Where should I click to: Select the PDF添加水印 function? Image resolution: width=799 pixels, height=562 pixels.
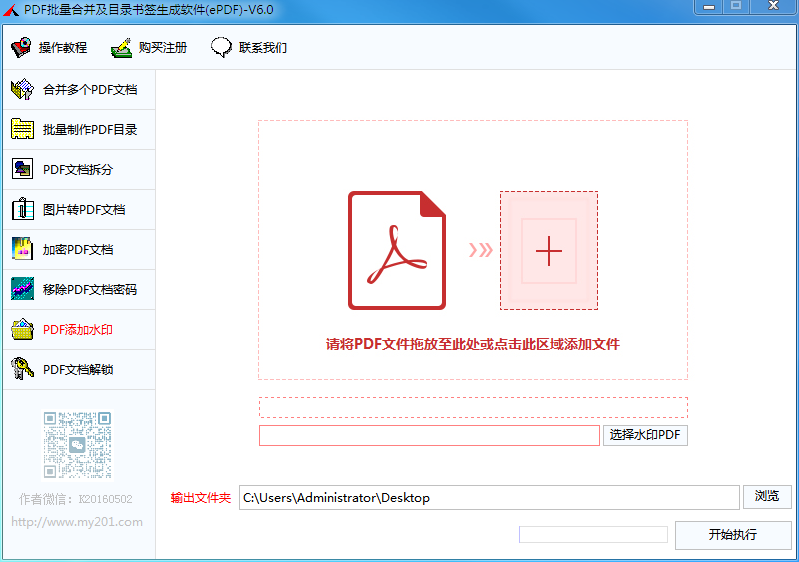(x=79, y=330)
